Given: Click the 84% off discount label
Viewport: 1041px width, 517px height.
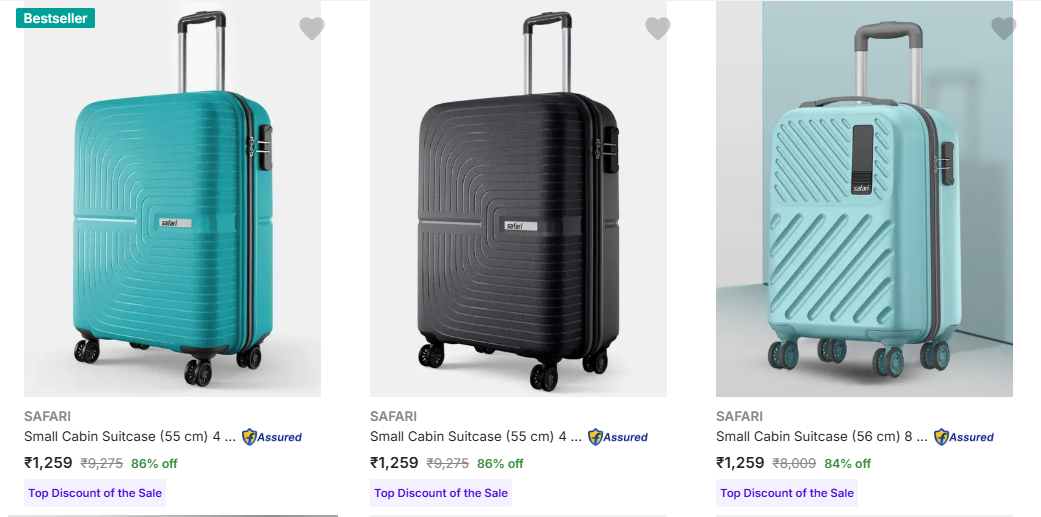Looking at the screenshot, I should (847, 464).
